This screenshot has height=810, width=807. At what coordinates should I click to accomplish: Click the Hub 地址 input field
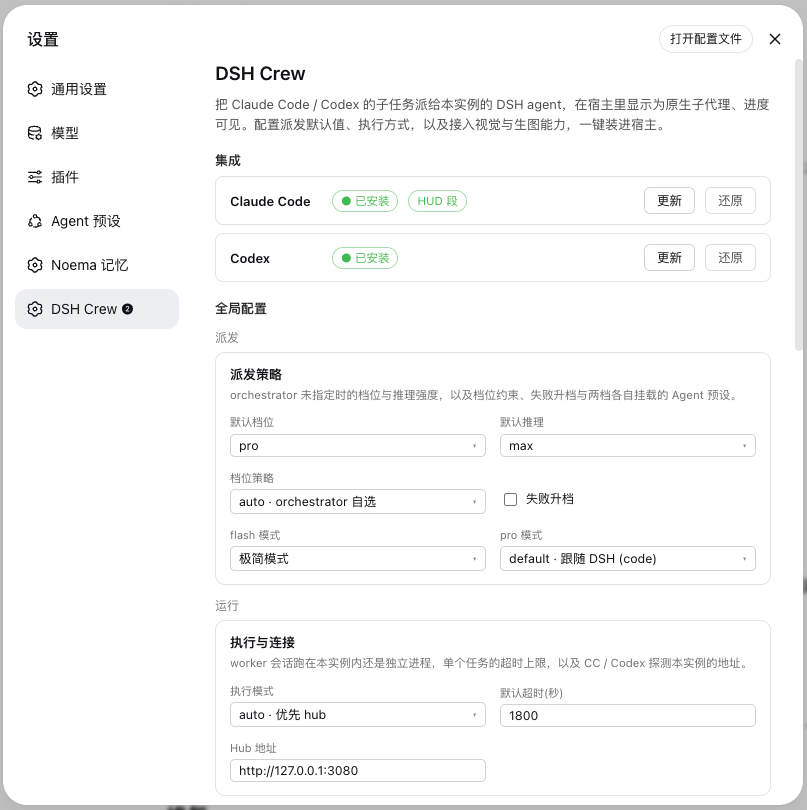click(358, 770)
